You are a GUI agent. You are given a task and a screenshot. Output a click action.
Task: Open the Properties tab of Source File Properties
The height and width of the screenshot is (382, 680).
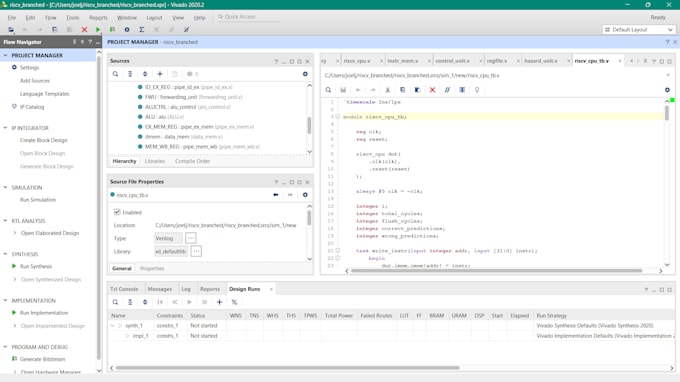point(152,269)
